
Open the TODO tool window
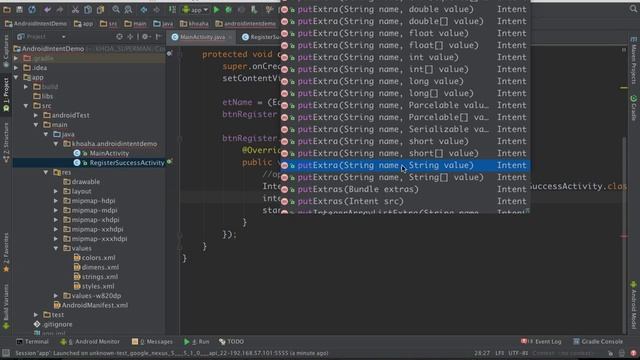click(231, 341)
